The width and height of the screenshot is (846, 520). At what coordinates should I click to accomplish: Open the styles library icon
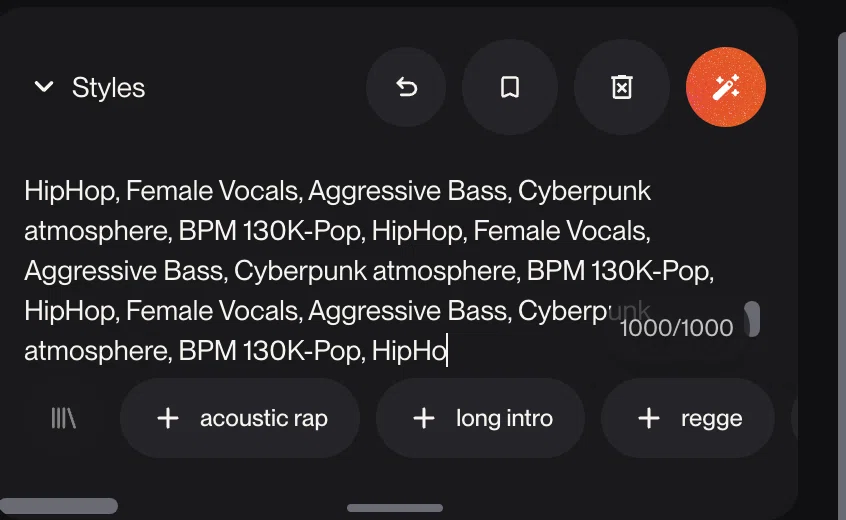pyautogui.click(x=63, y=418)
